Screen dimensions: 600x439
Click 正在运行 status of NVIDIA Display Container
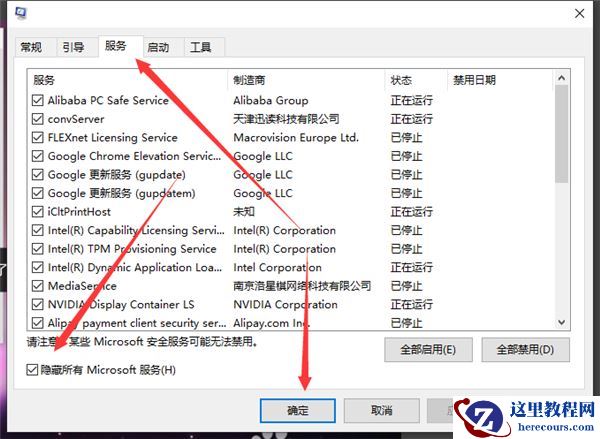pos(412,304)
